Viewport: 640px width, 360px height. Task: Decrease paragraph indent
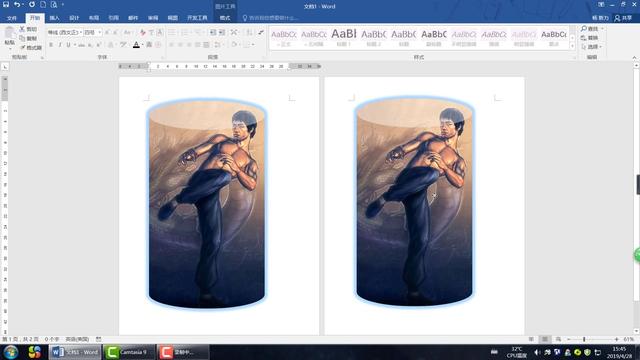click(x=213, y=32)
